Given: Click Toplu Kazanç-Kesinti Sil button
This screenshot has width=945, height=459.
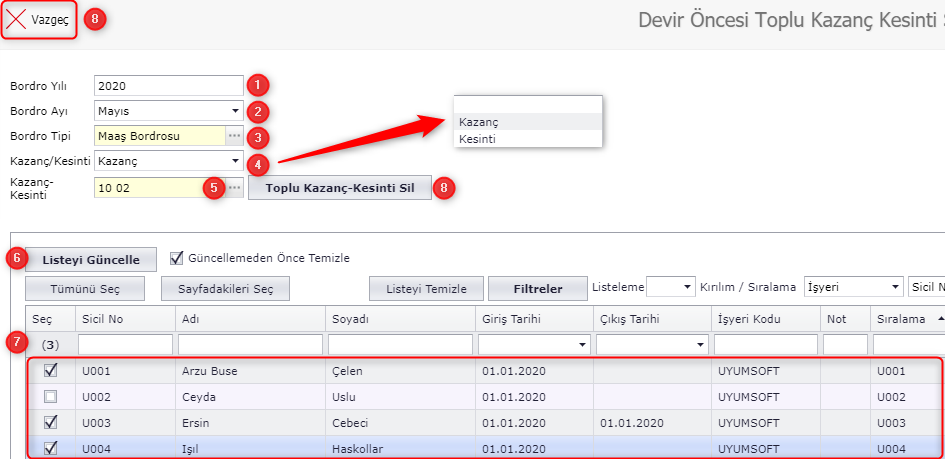Looking at the screenshot, I should coord(339,187).
